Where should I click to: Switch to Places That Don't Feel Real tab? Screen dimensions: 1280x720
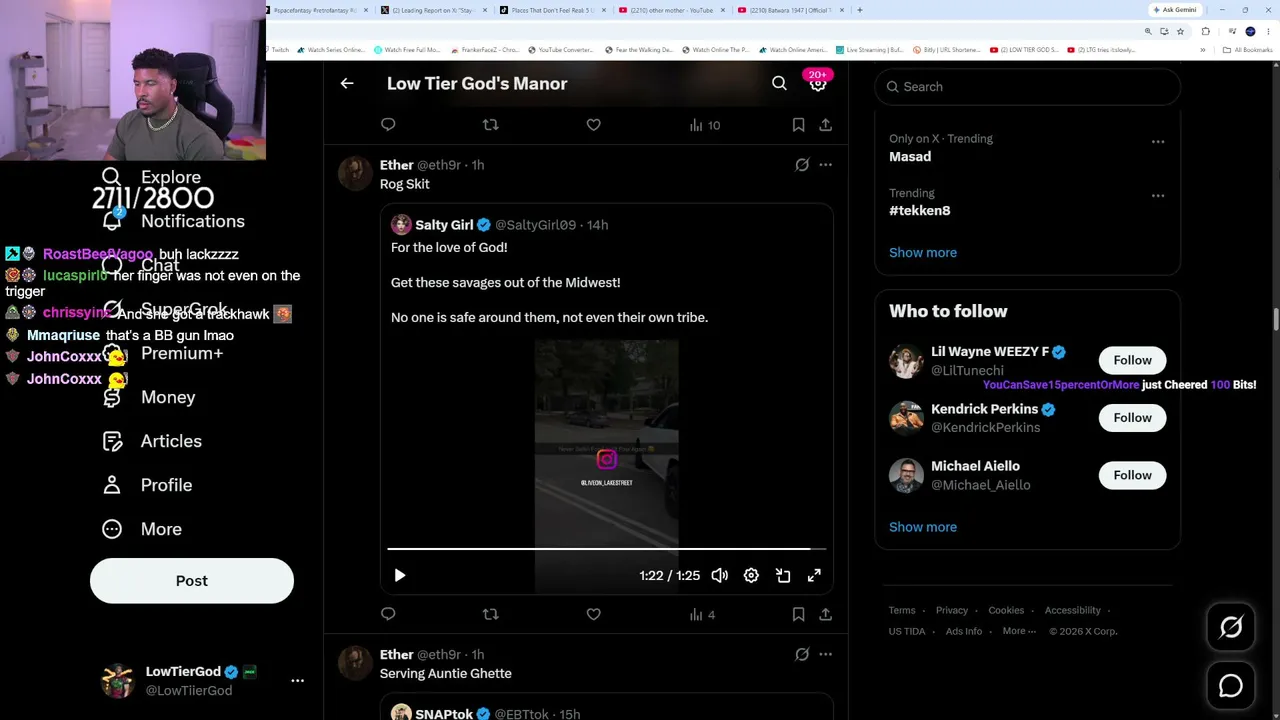tap(552, 10)
